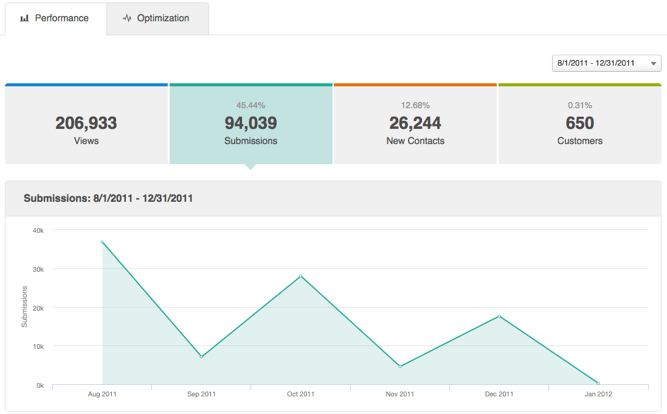
Task: Click the 45.44% conversion rate label
Action: (250, 105)
